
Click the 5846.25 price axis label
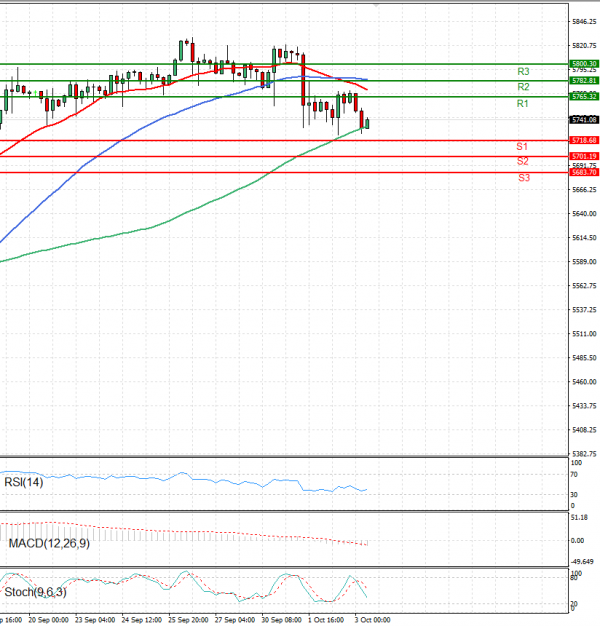point(584,22)
